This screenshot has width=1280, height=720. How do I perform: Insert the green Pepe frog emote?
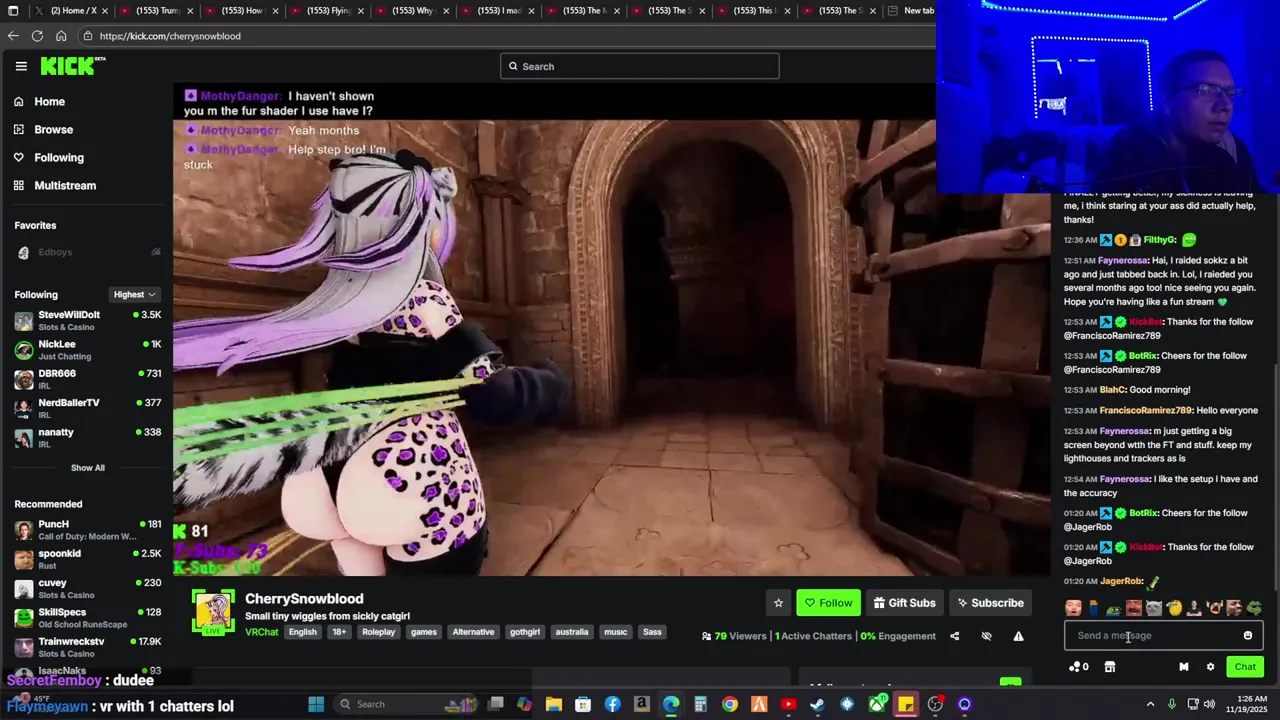click(1254, 608)
